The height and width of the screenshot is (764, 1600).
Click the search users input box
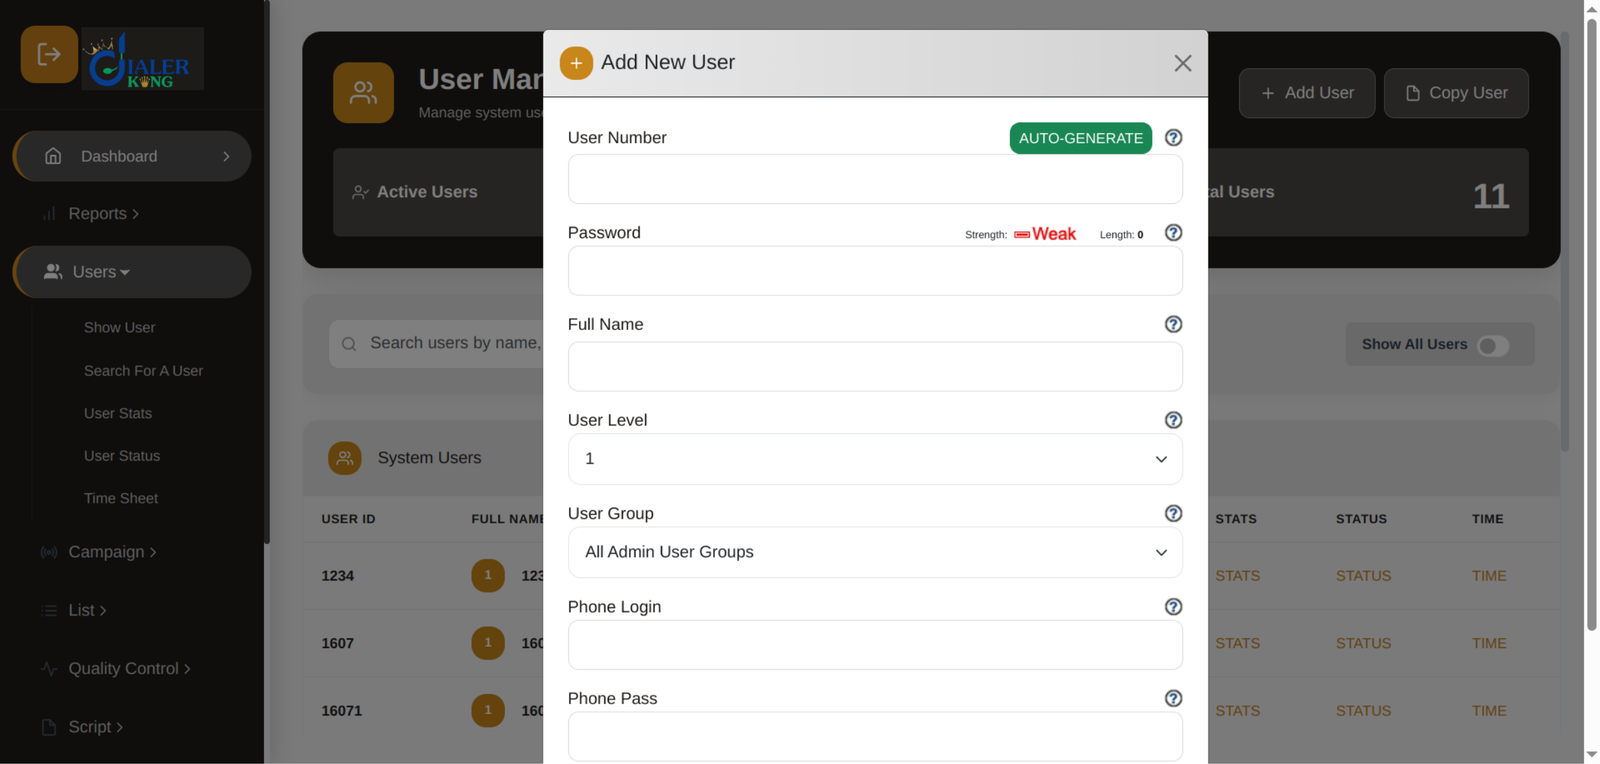(437, 344)
